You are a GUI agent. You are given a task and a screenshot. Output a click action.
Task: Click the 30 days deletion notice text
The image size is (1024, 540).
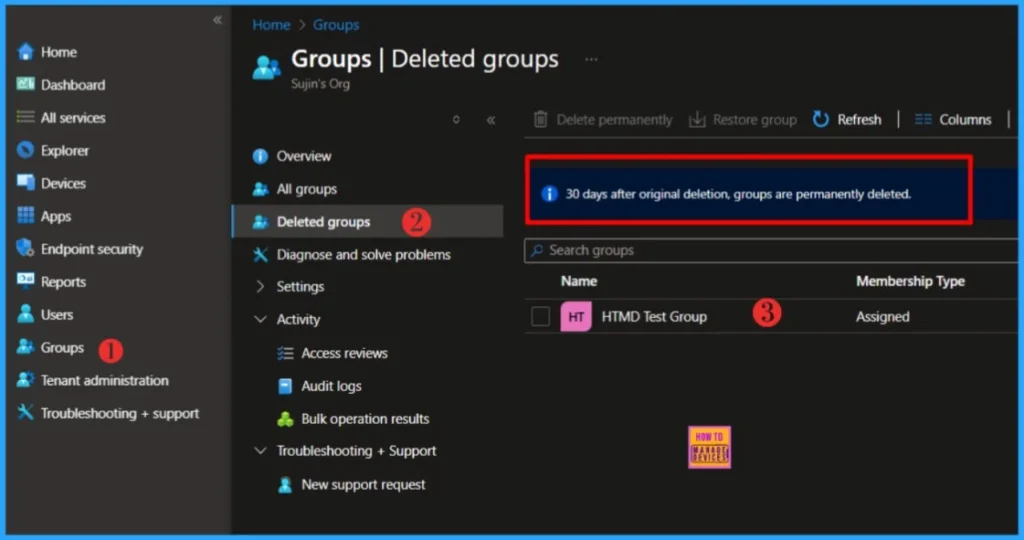tap(738, 194)
